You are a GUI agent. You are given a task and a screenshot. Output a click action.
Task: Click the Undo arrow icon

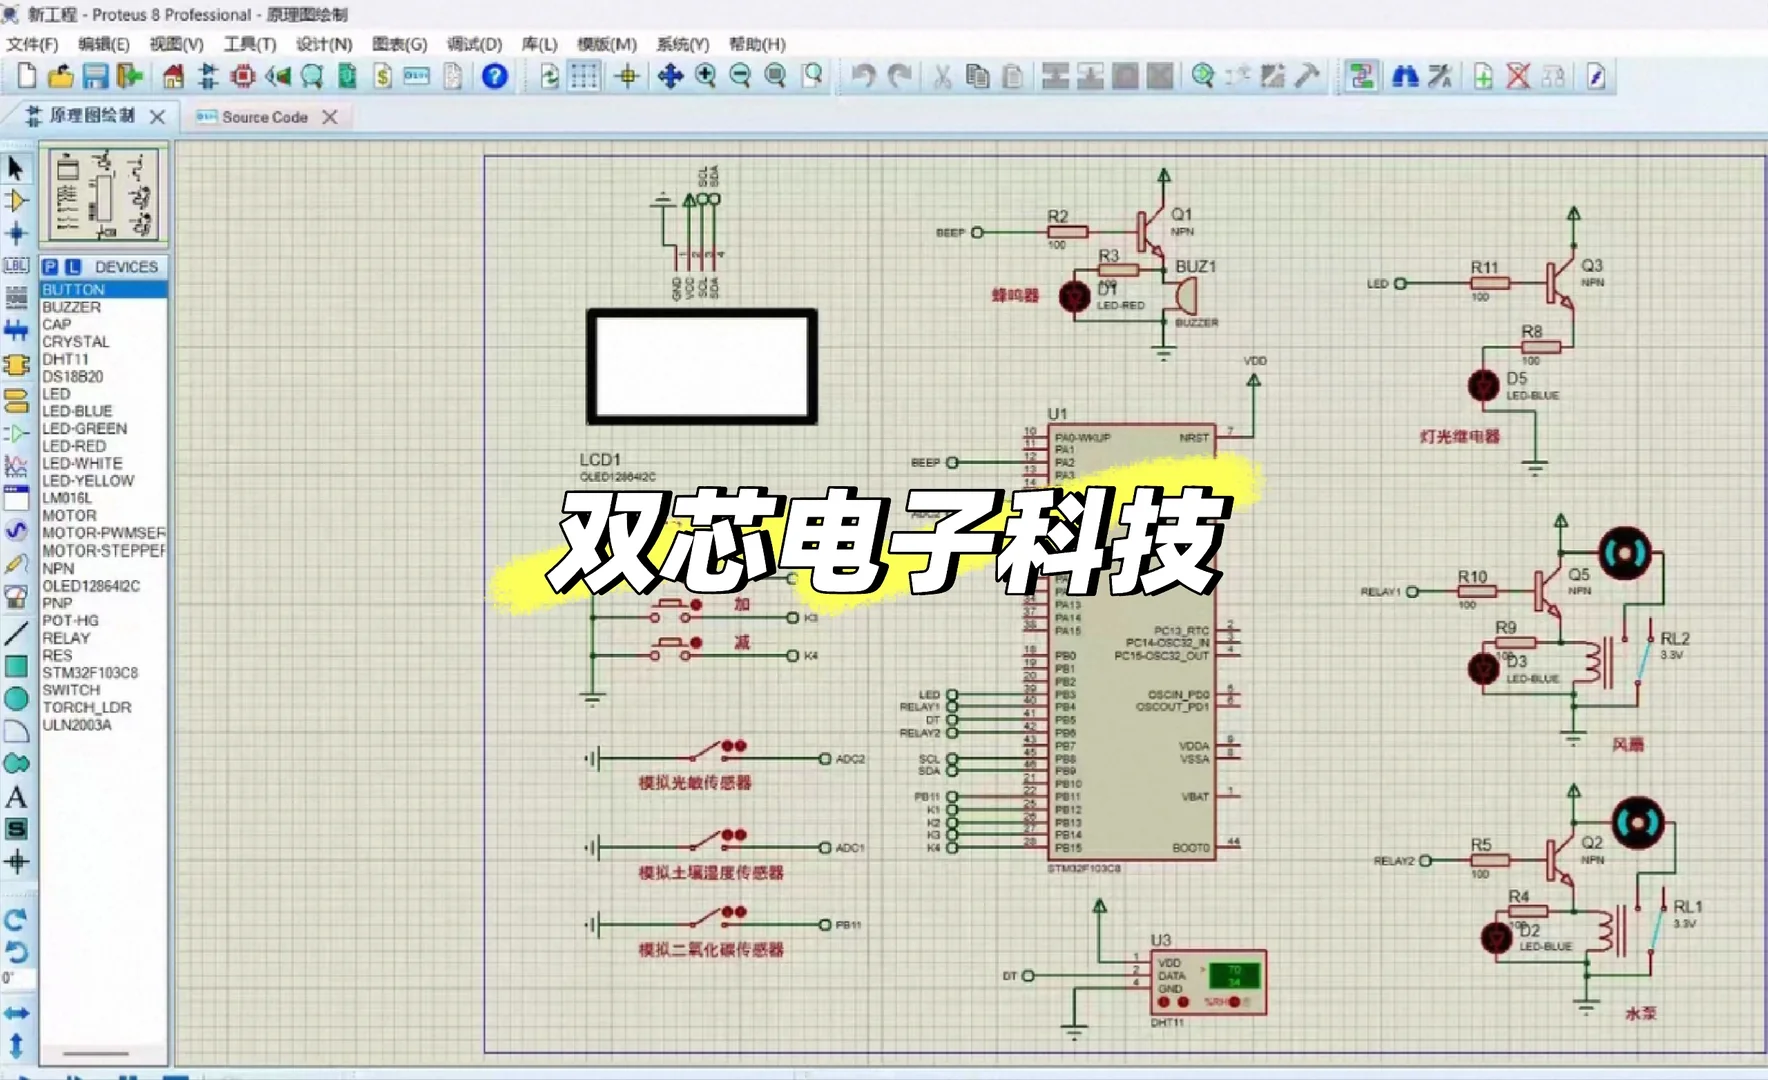(x=866, y=75)
